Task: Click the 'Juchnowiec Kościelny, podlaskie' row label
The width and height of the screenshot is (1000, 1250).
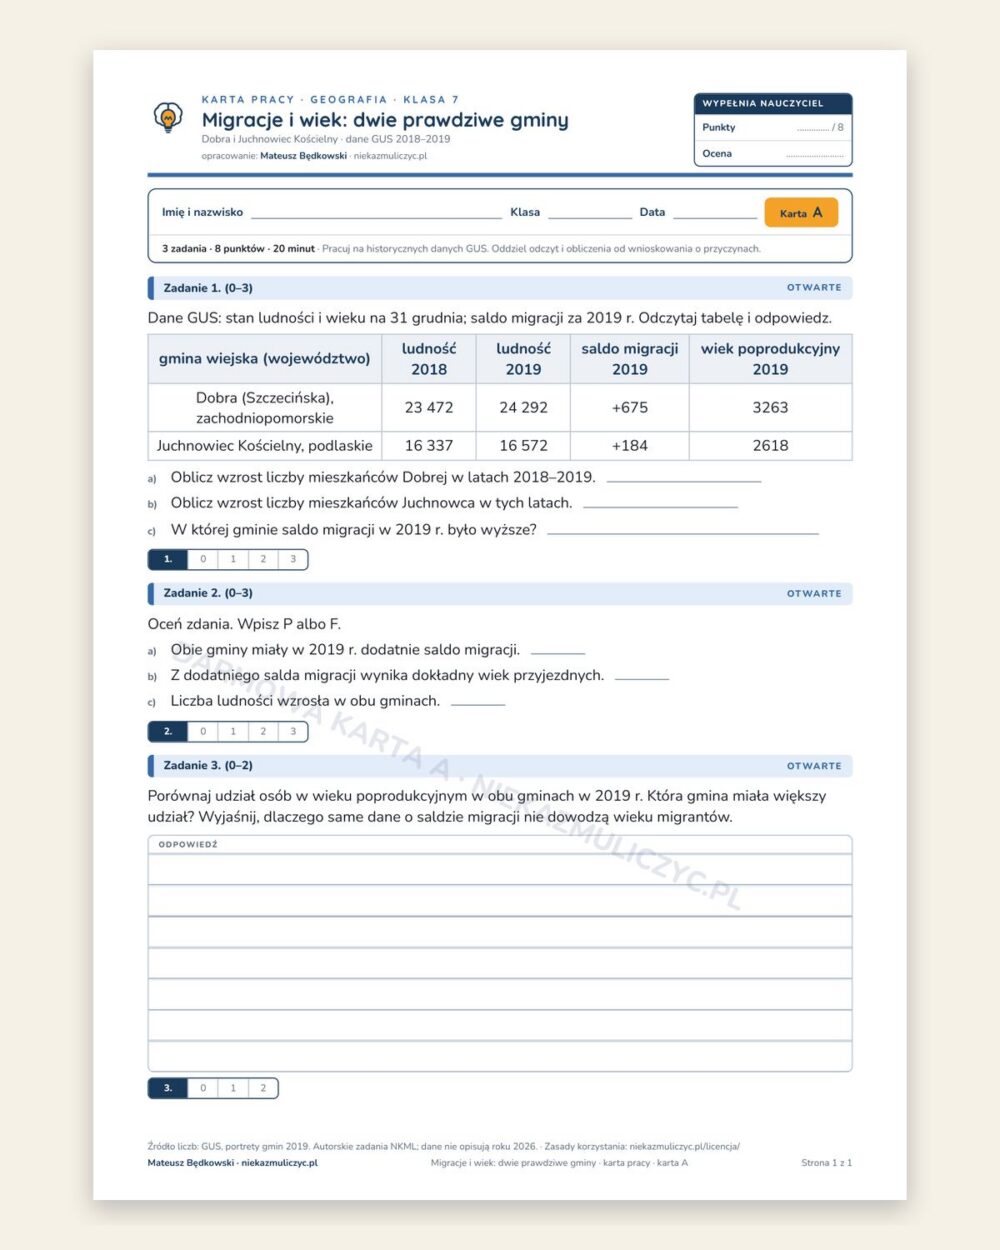Action: tap(265, 446)
